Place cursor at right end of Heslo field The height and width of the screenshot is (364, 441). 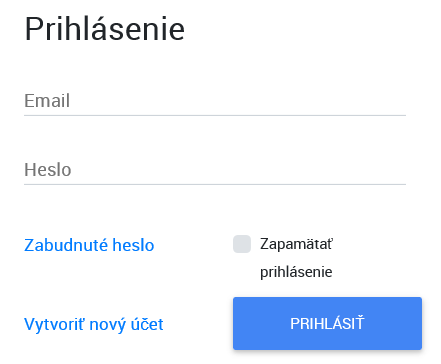400,170
